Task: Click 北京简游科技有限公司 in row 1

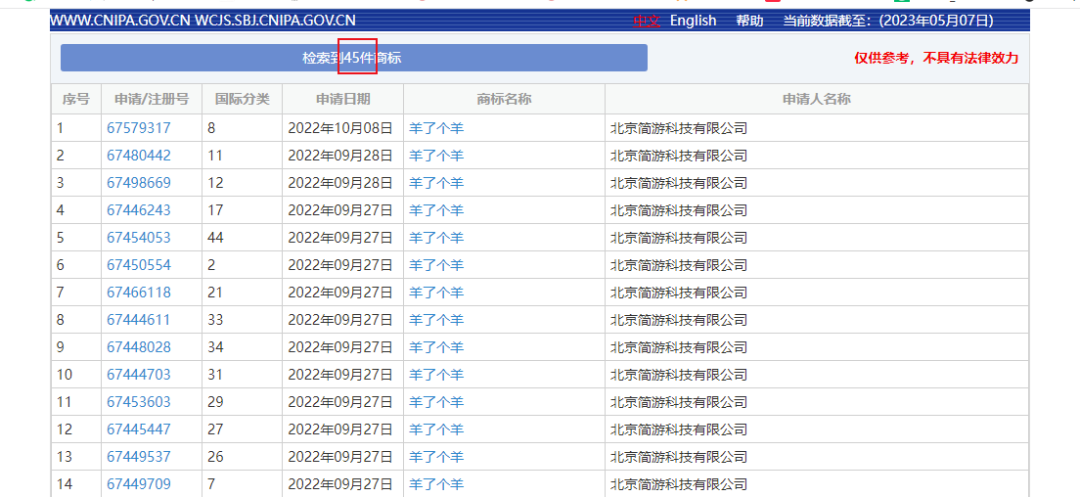Action: (x=678, y=128)
